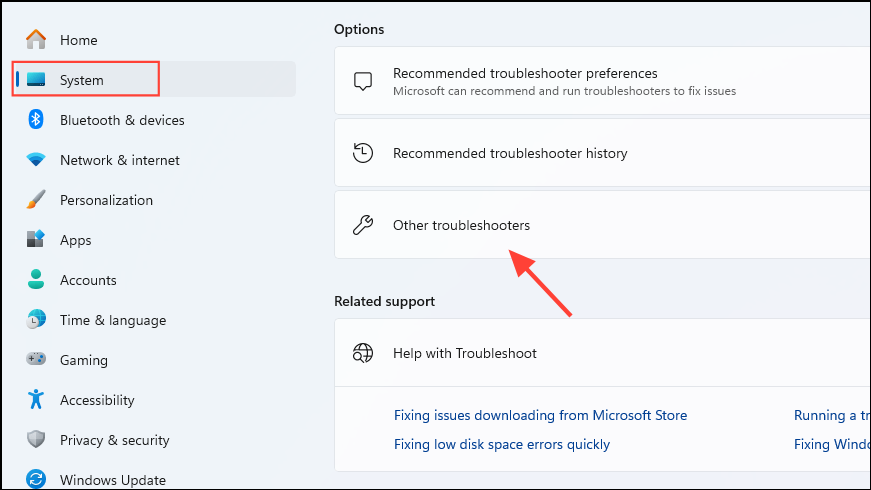This screenshot has width=871, height=490.
Task: Click the history clock icon
Action: tap(363, 153)
